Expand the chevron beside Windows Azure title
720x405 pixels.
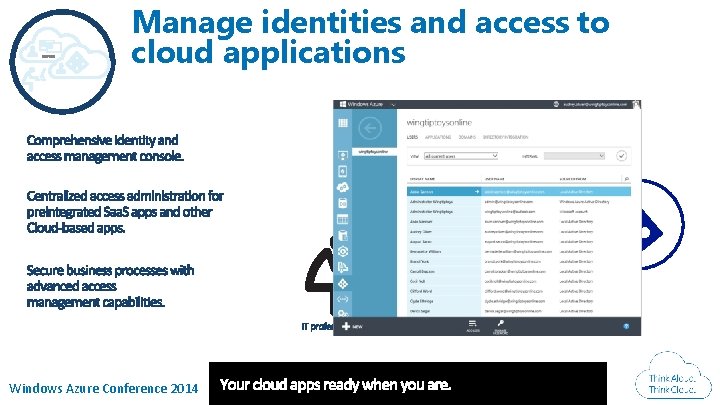click(393, 105)
